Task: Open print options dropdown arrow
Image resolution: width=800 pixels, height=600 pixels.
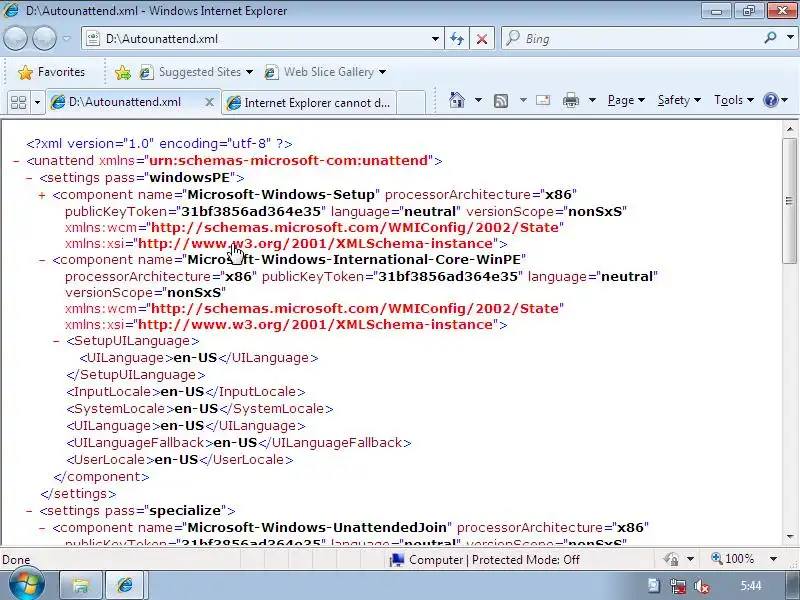Action: [592, 100]
